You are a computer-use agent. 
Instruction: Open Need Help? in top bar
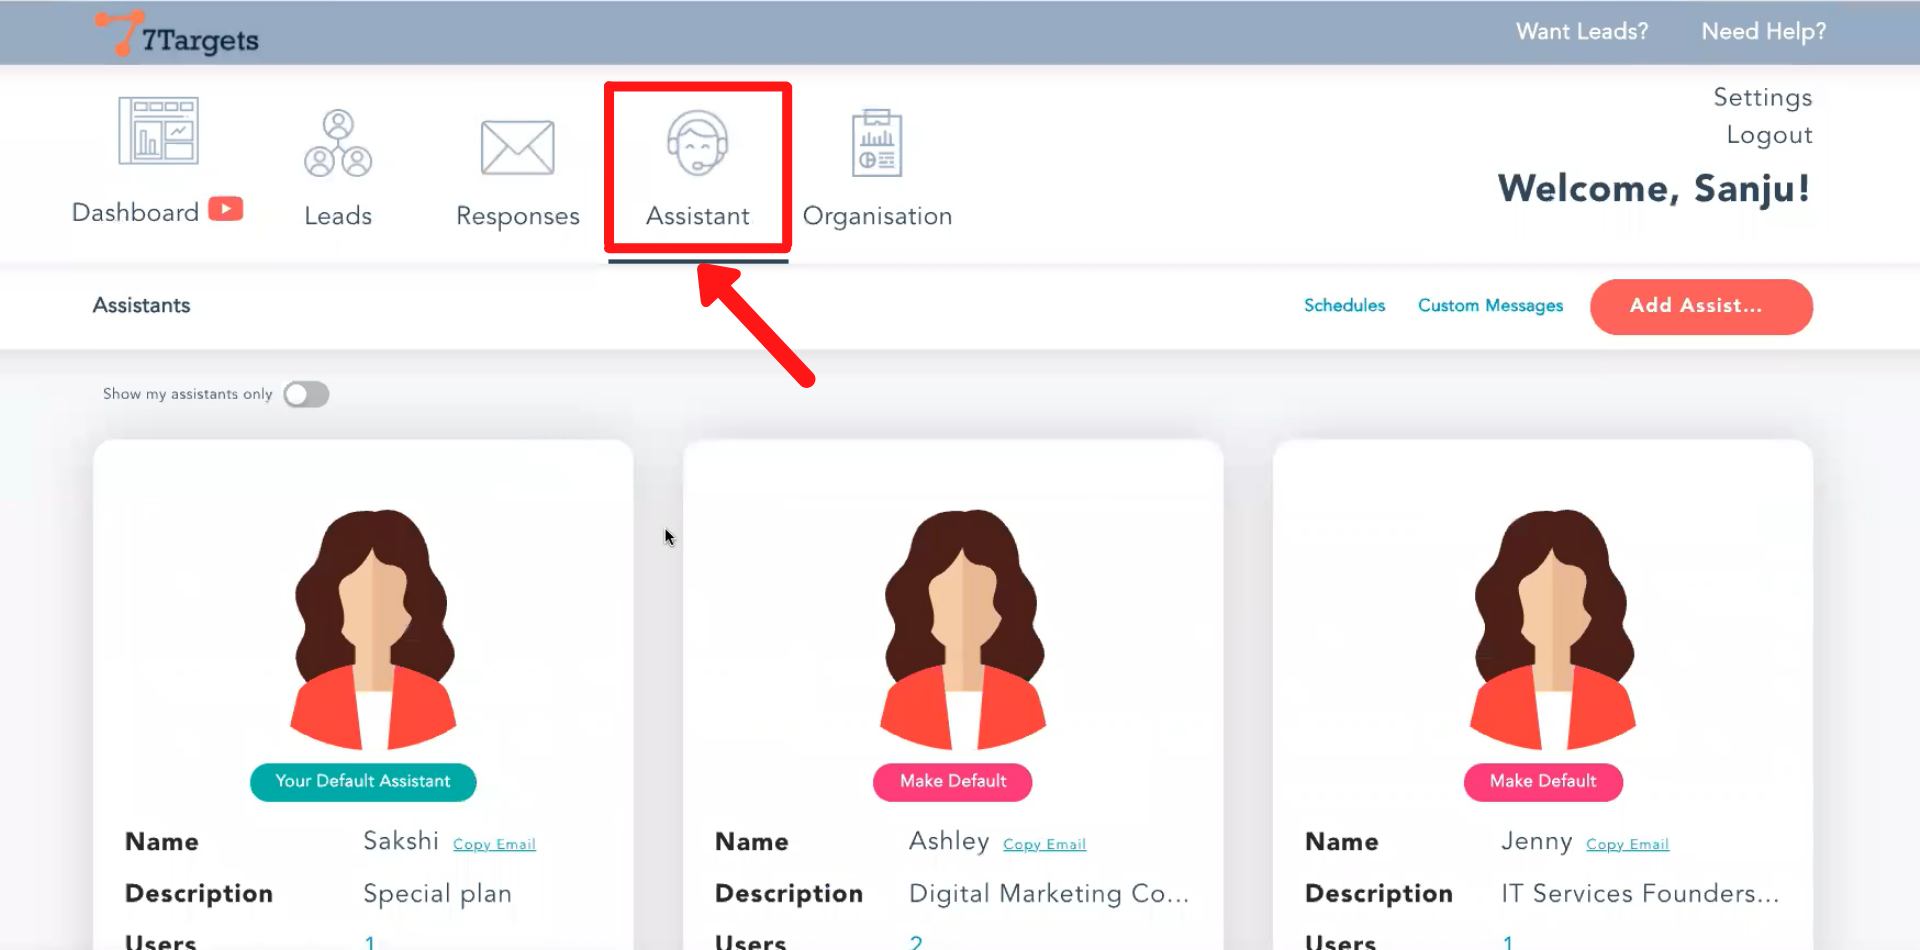[1763, 32]
